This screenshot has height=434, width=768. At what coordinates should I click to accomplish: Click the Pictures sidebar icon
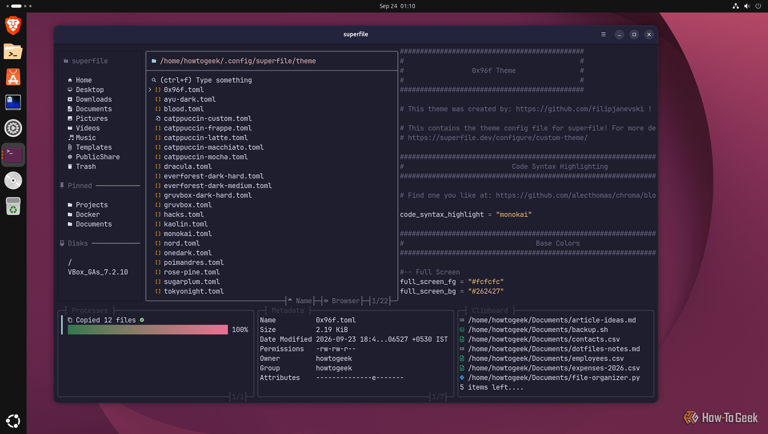point(70,119)
